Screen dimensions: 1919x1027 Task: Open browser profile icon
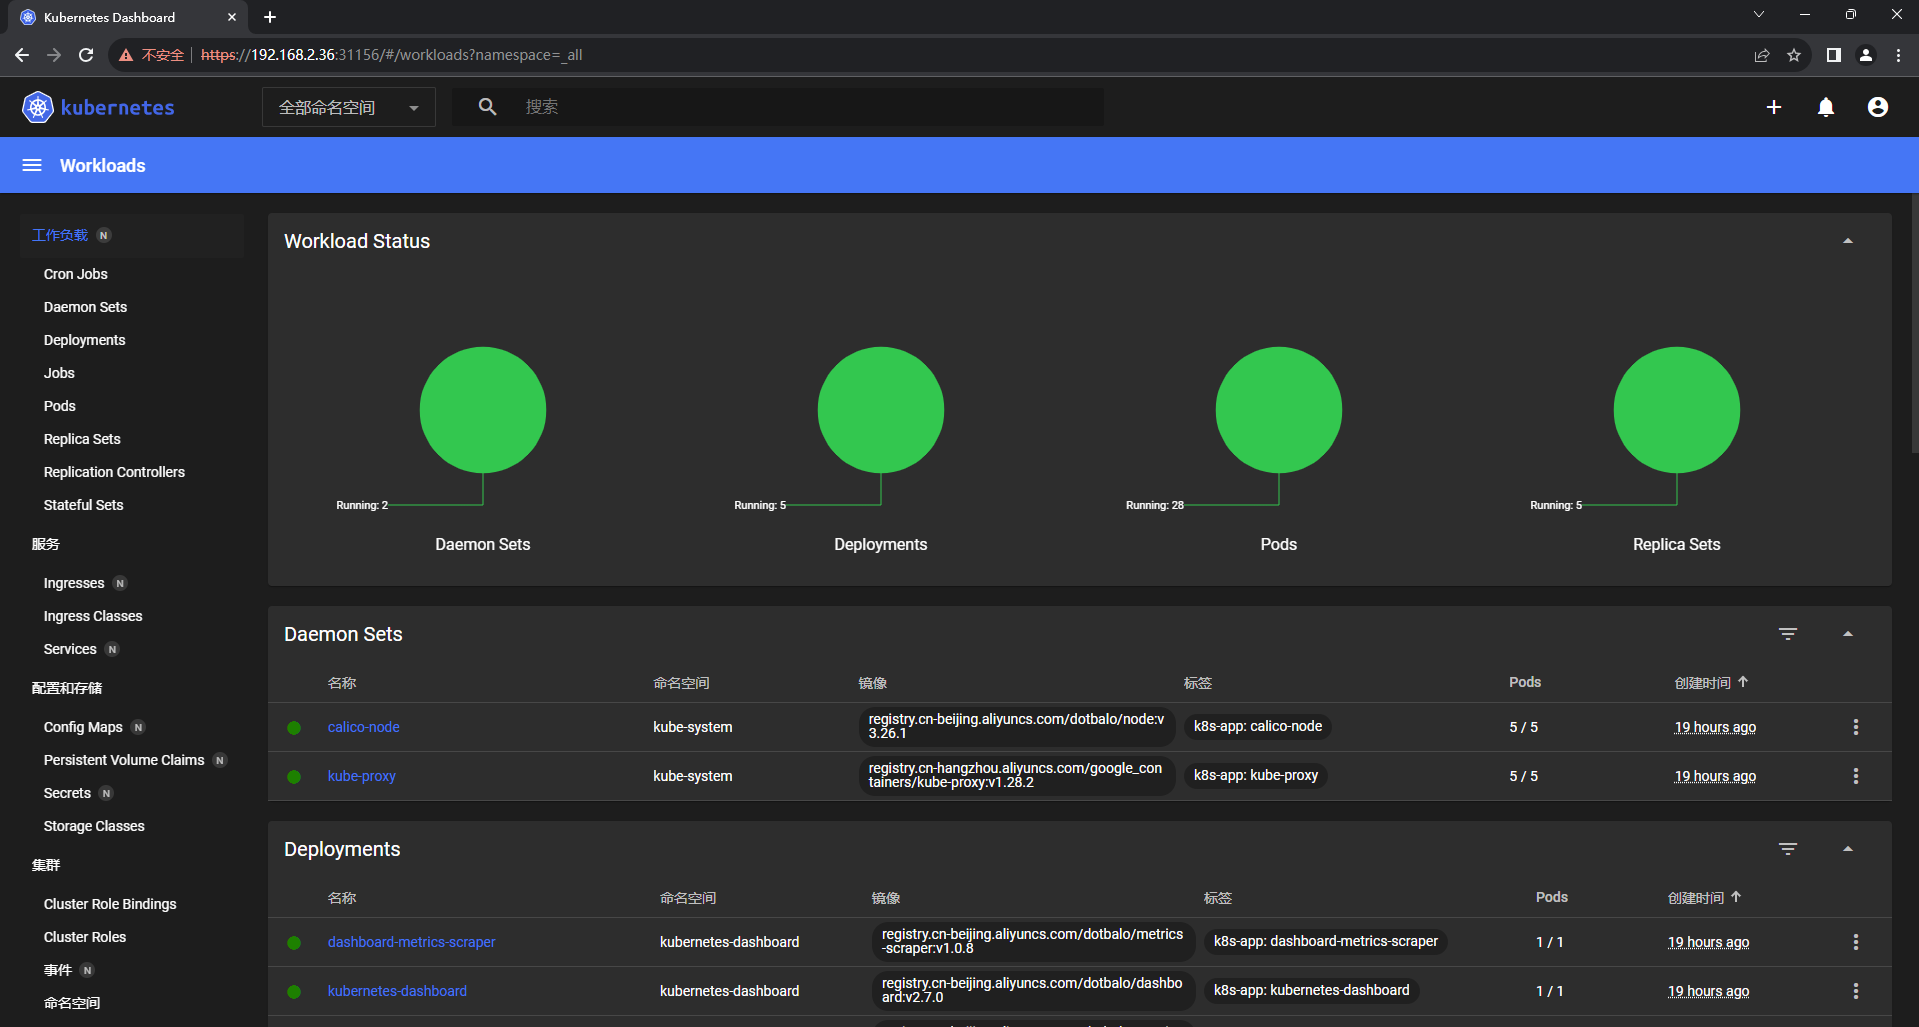(1866, 55)
